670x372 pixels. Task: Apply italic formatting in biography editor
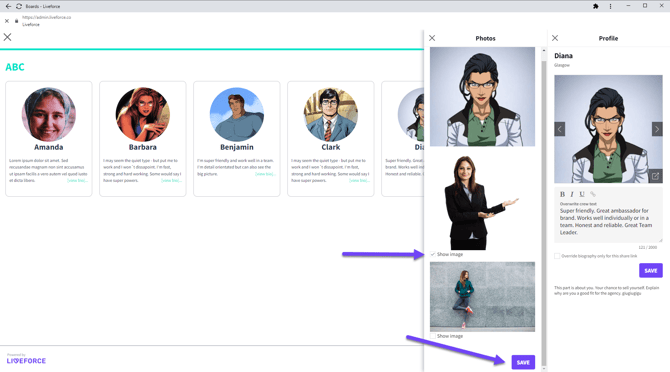coord(572,194)
